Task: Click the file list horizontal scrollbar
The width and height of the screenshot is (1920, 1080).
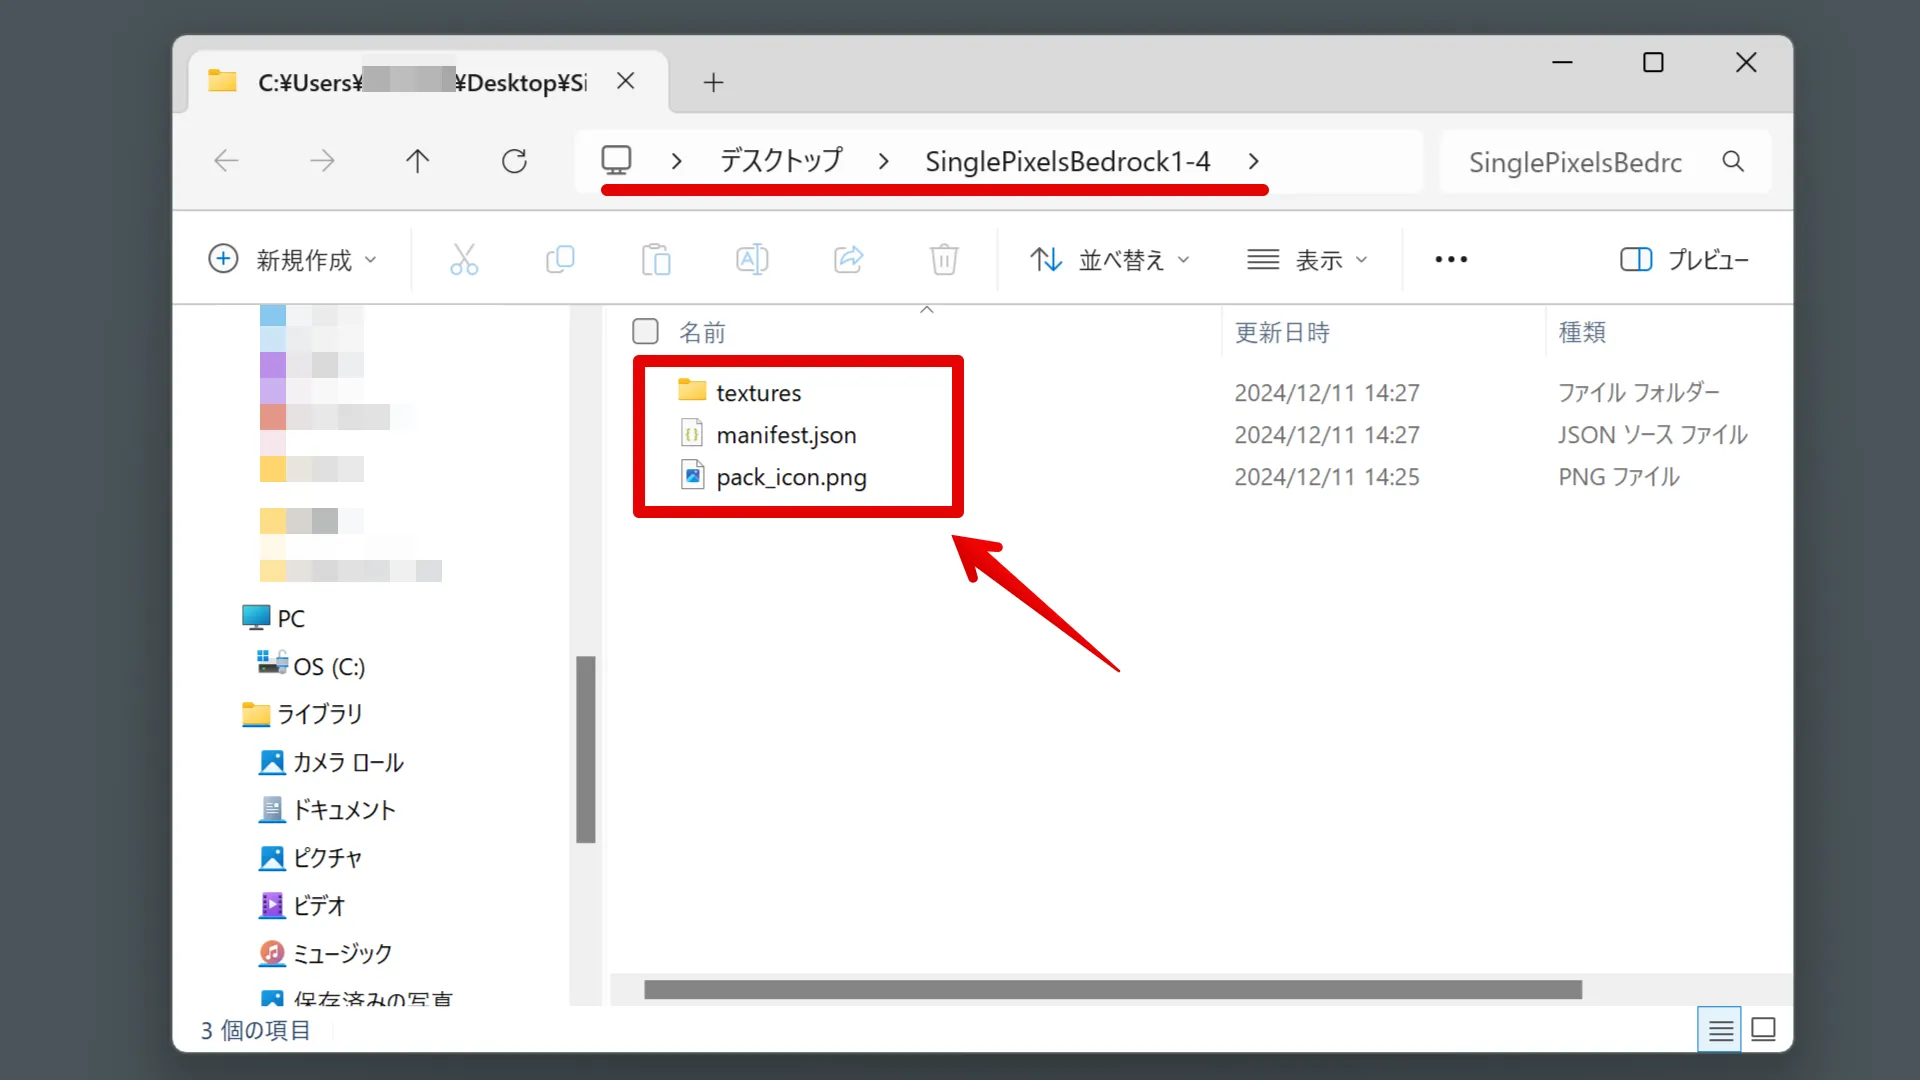Action: (x=1113, y=990)
